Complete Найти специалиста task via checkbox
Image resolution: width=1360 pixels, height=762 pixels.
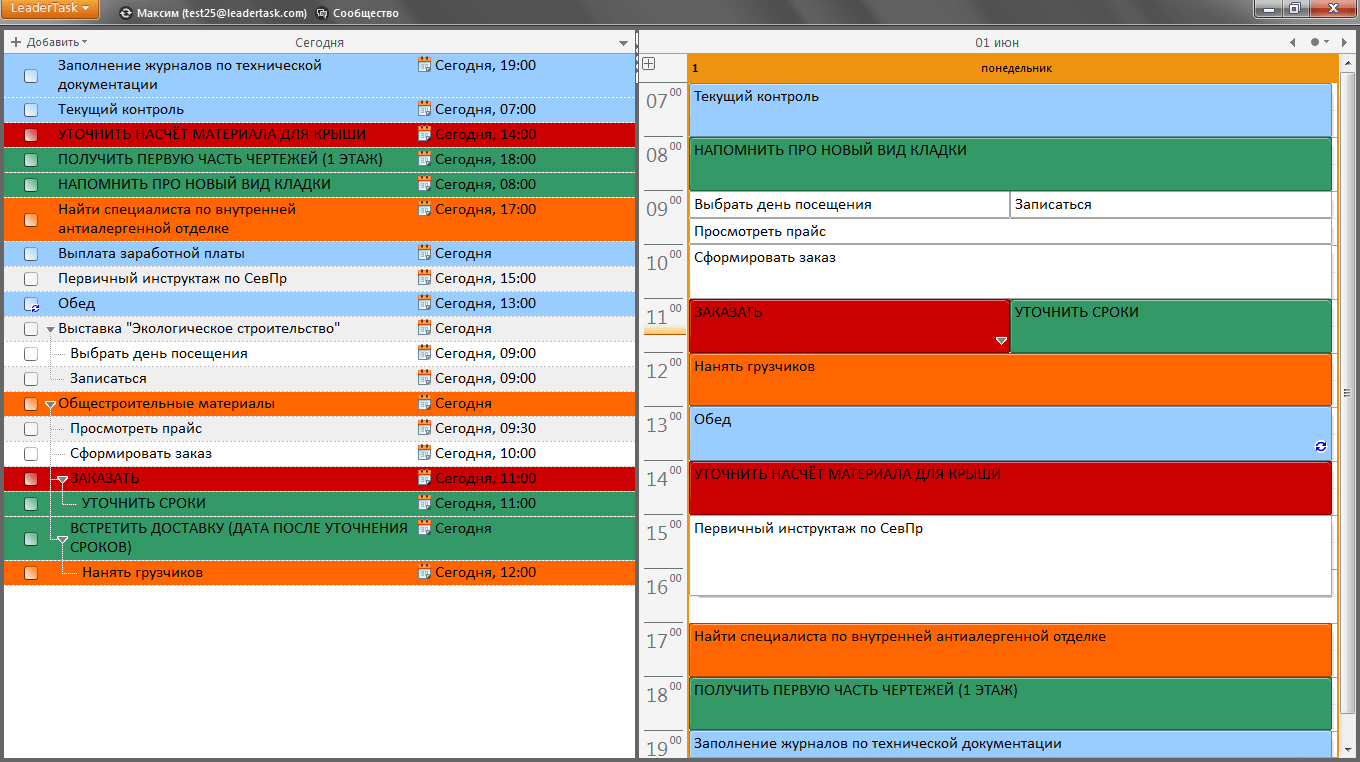click(31, 220)
